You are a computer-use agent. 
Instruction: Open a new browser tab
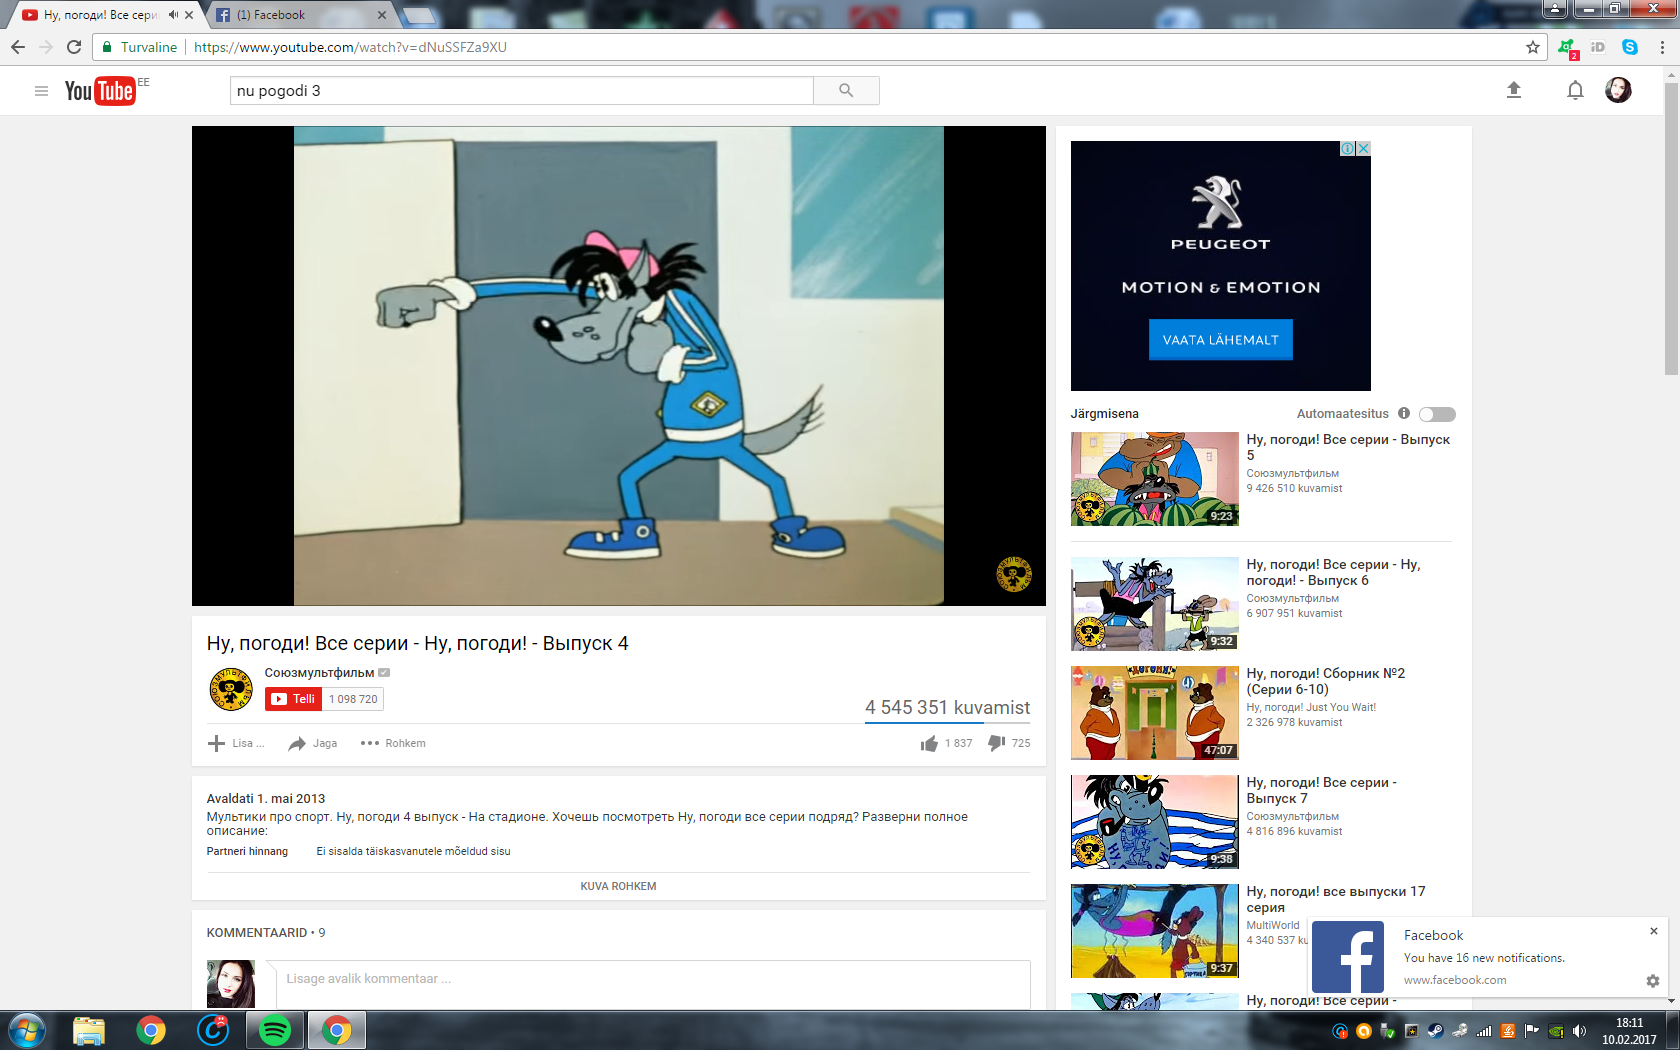click(419, 15)
